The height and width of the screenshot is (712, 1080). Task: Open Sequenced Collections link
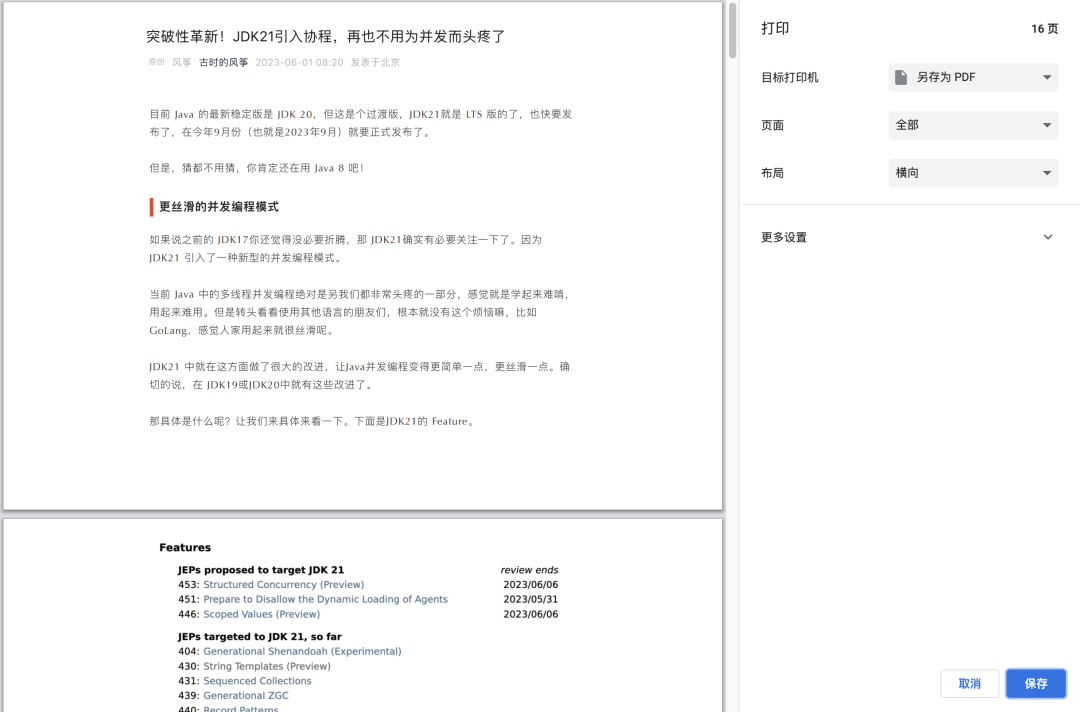(257, 681)
